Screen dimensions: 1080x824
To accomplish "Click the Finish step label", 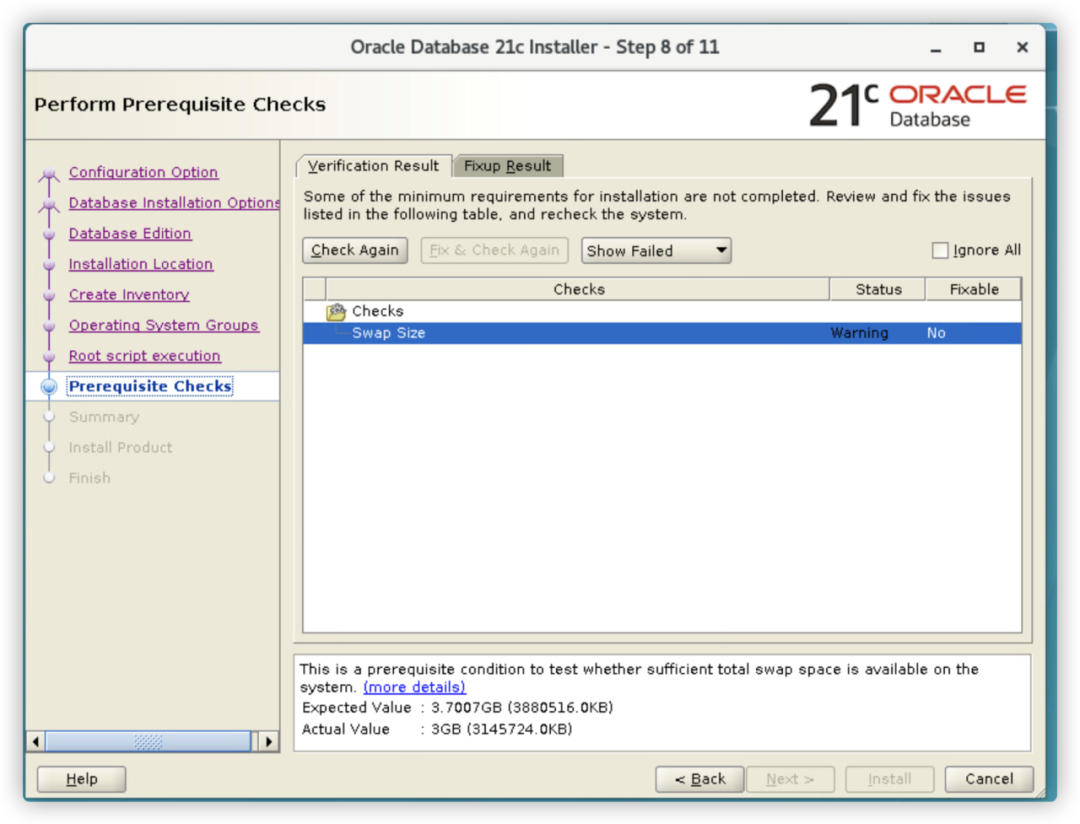I will 90,478.
